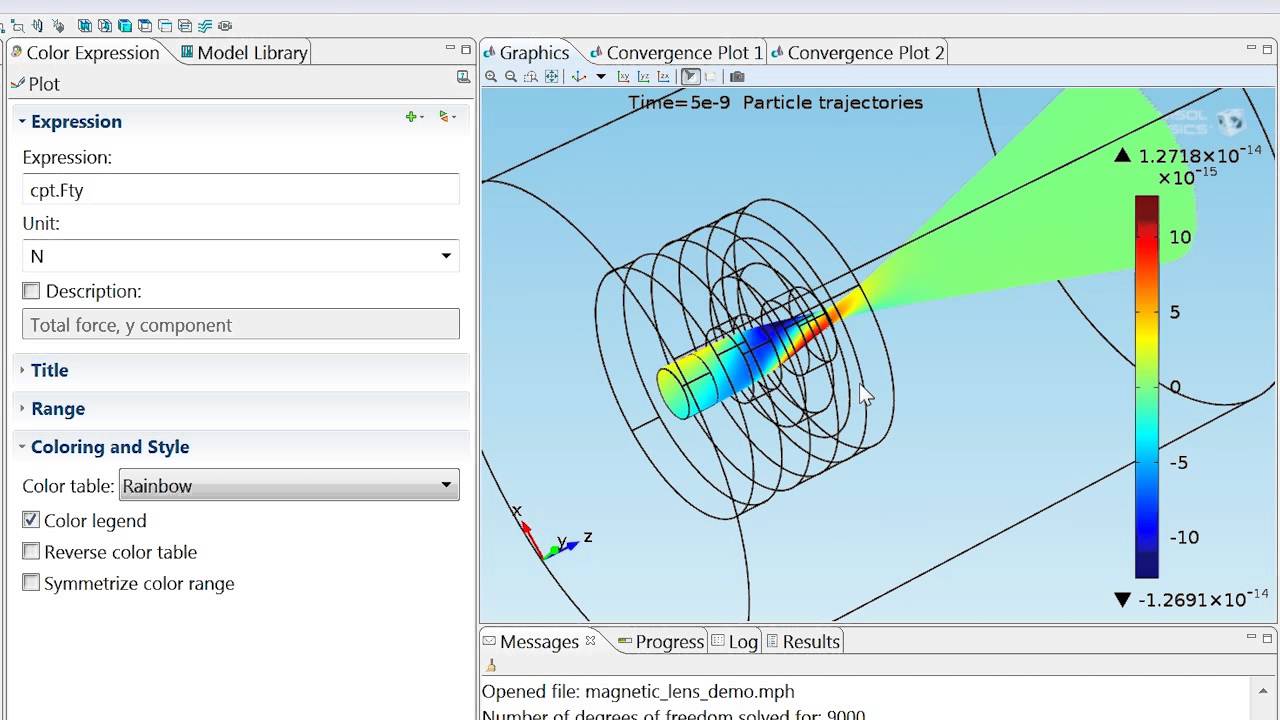
Task: Click the Plot brush icon
Action: [x=17, y=84]
